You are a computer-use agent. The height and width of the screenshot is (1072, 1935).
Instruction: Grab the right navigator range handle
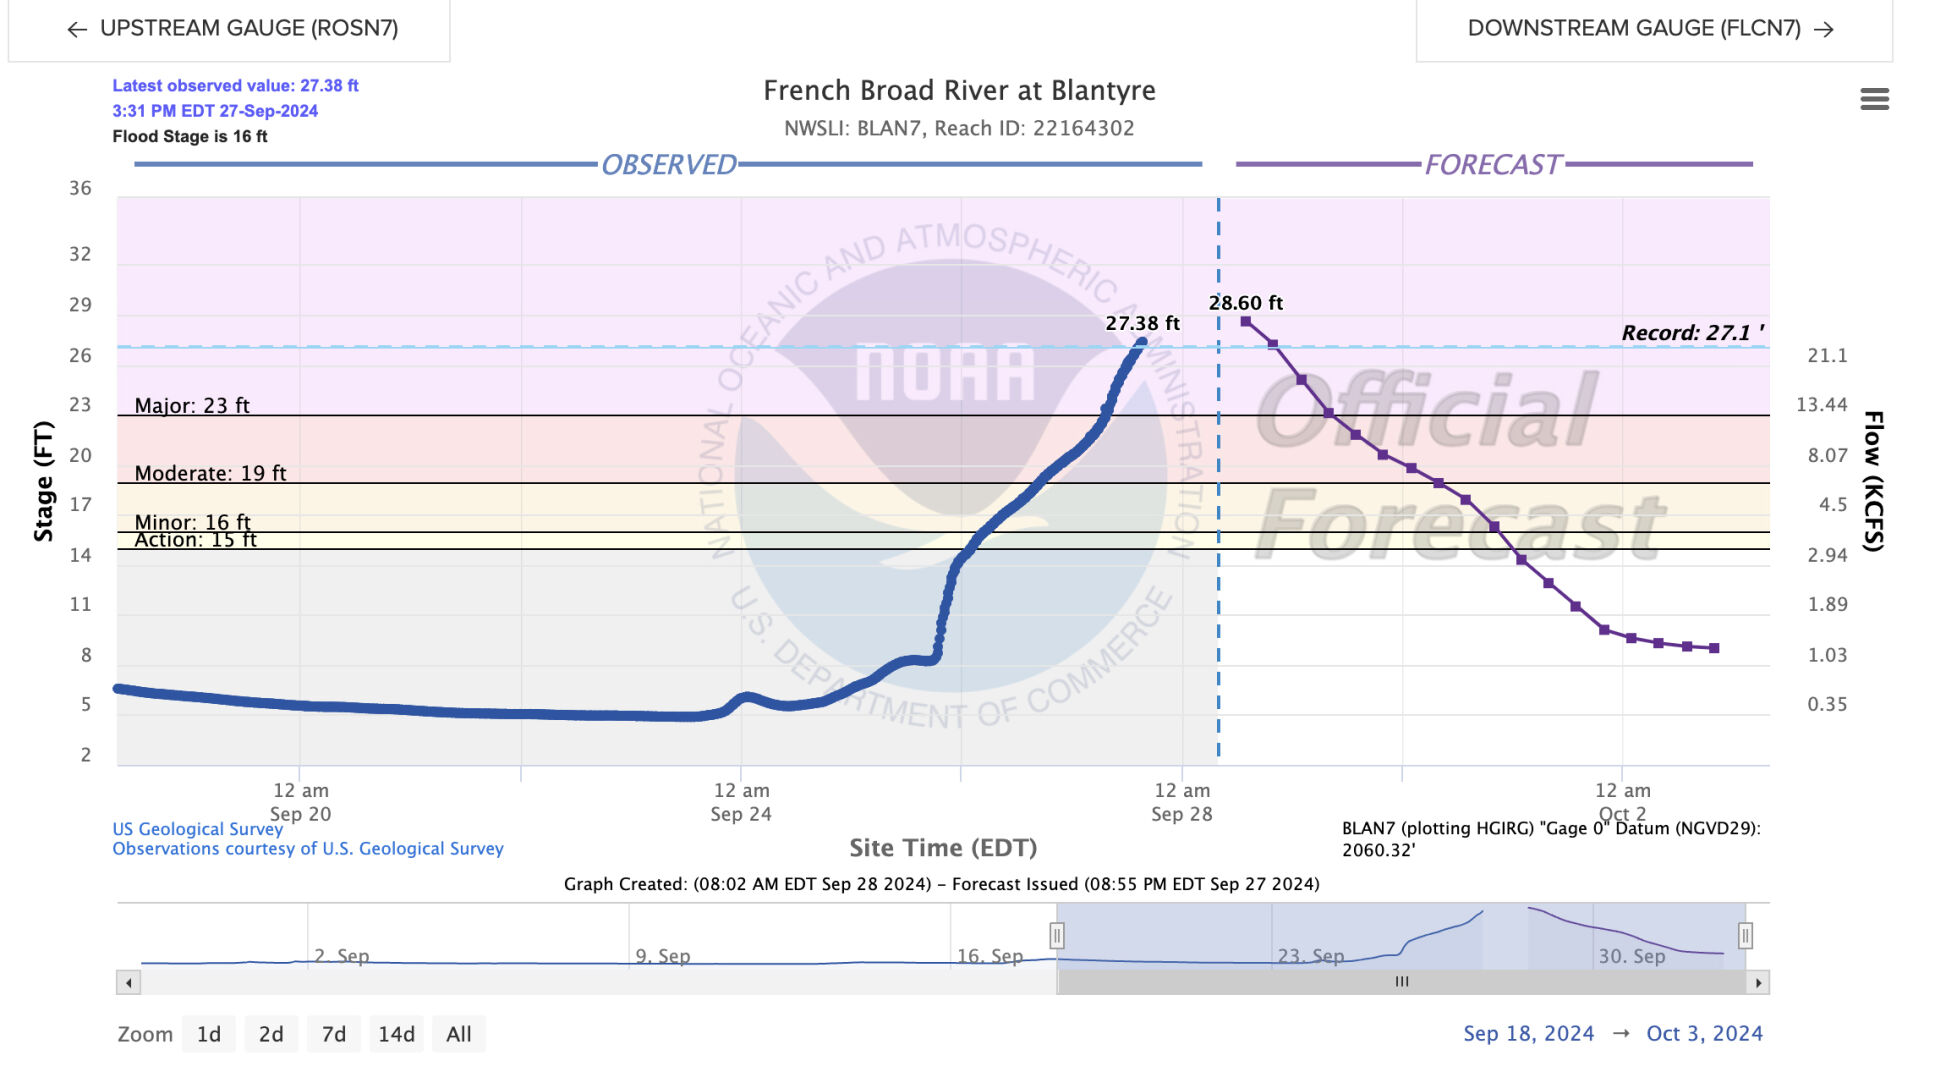(1744, 935)
